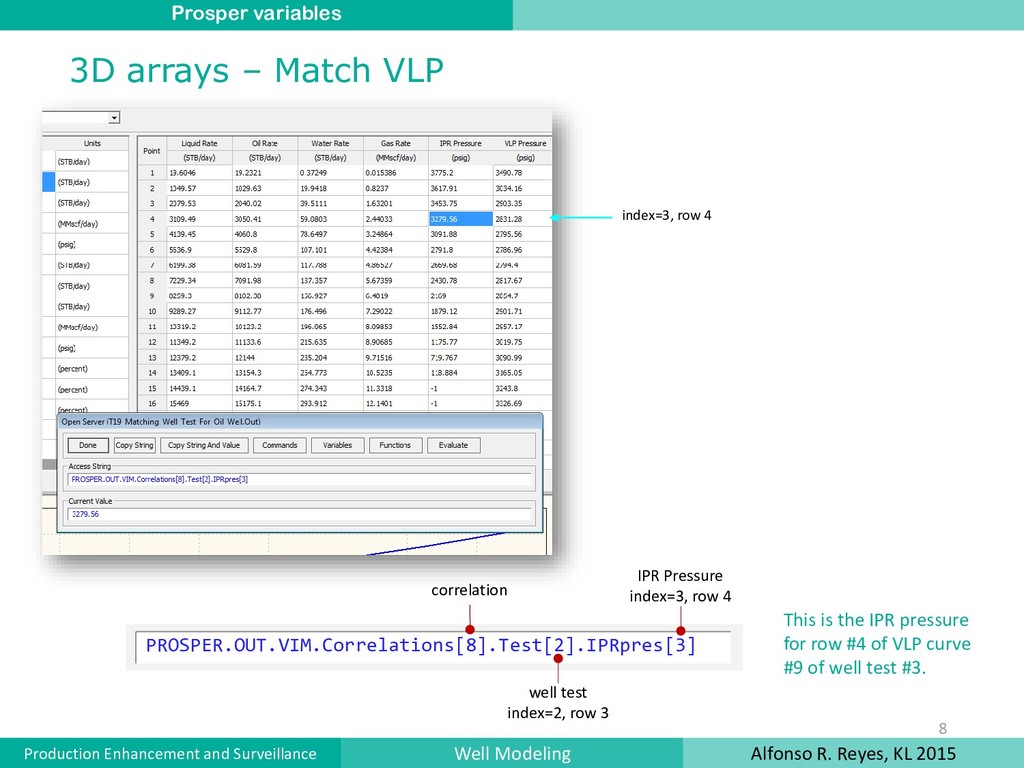
Task: Select highlighted IPR Pressure cell 3279.56
Action: click(460, 219)
